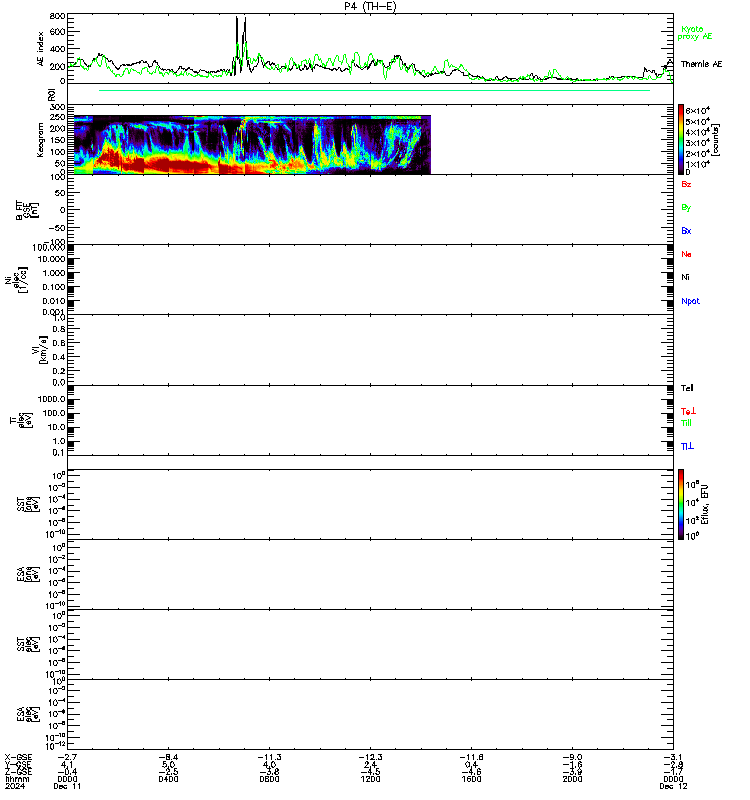
Task: Click the 0400 time tick label
Action: pyautogui.click(x=168, y=779)
